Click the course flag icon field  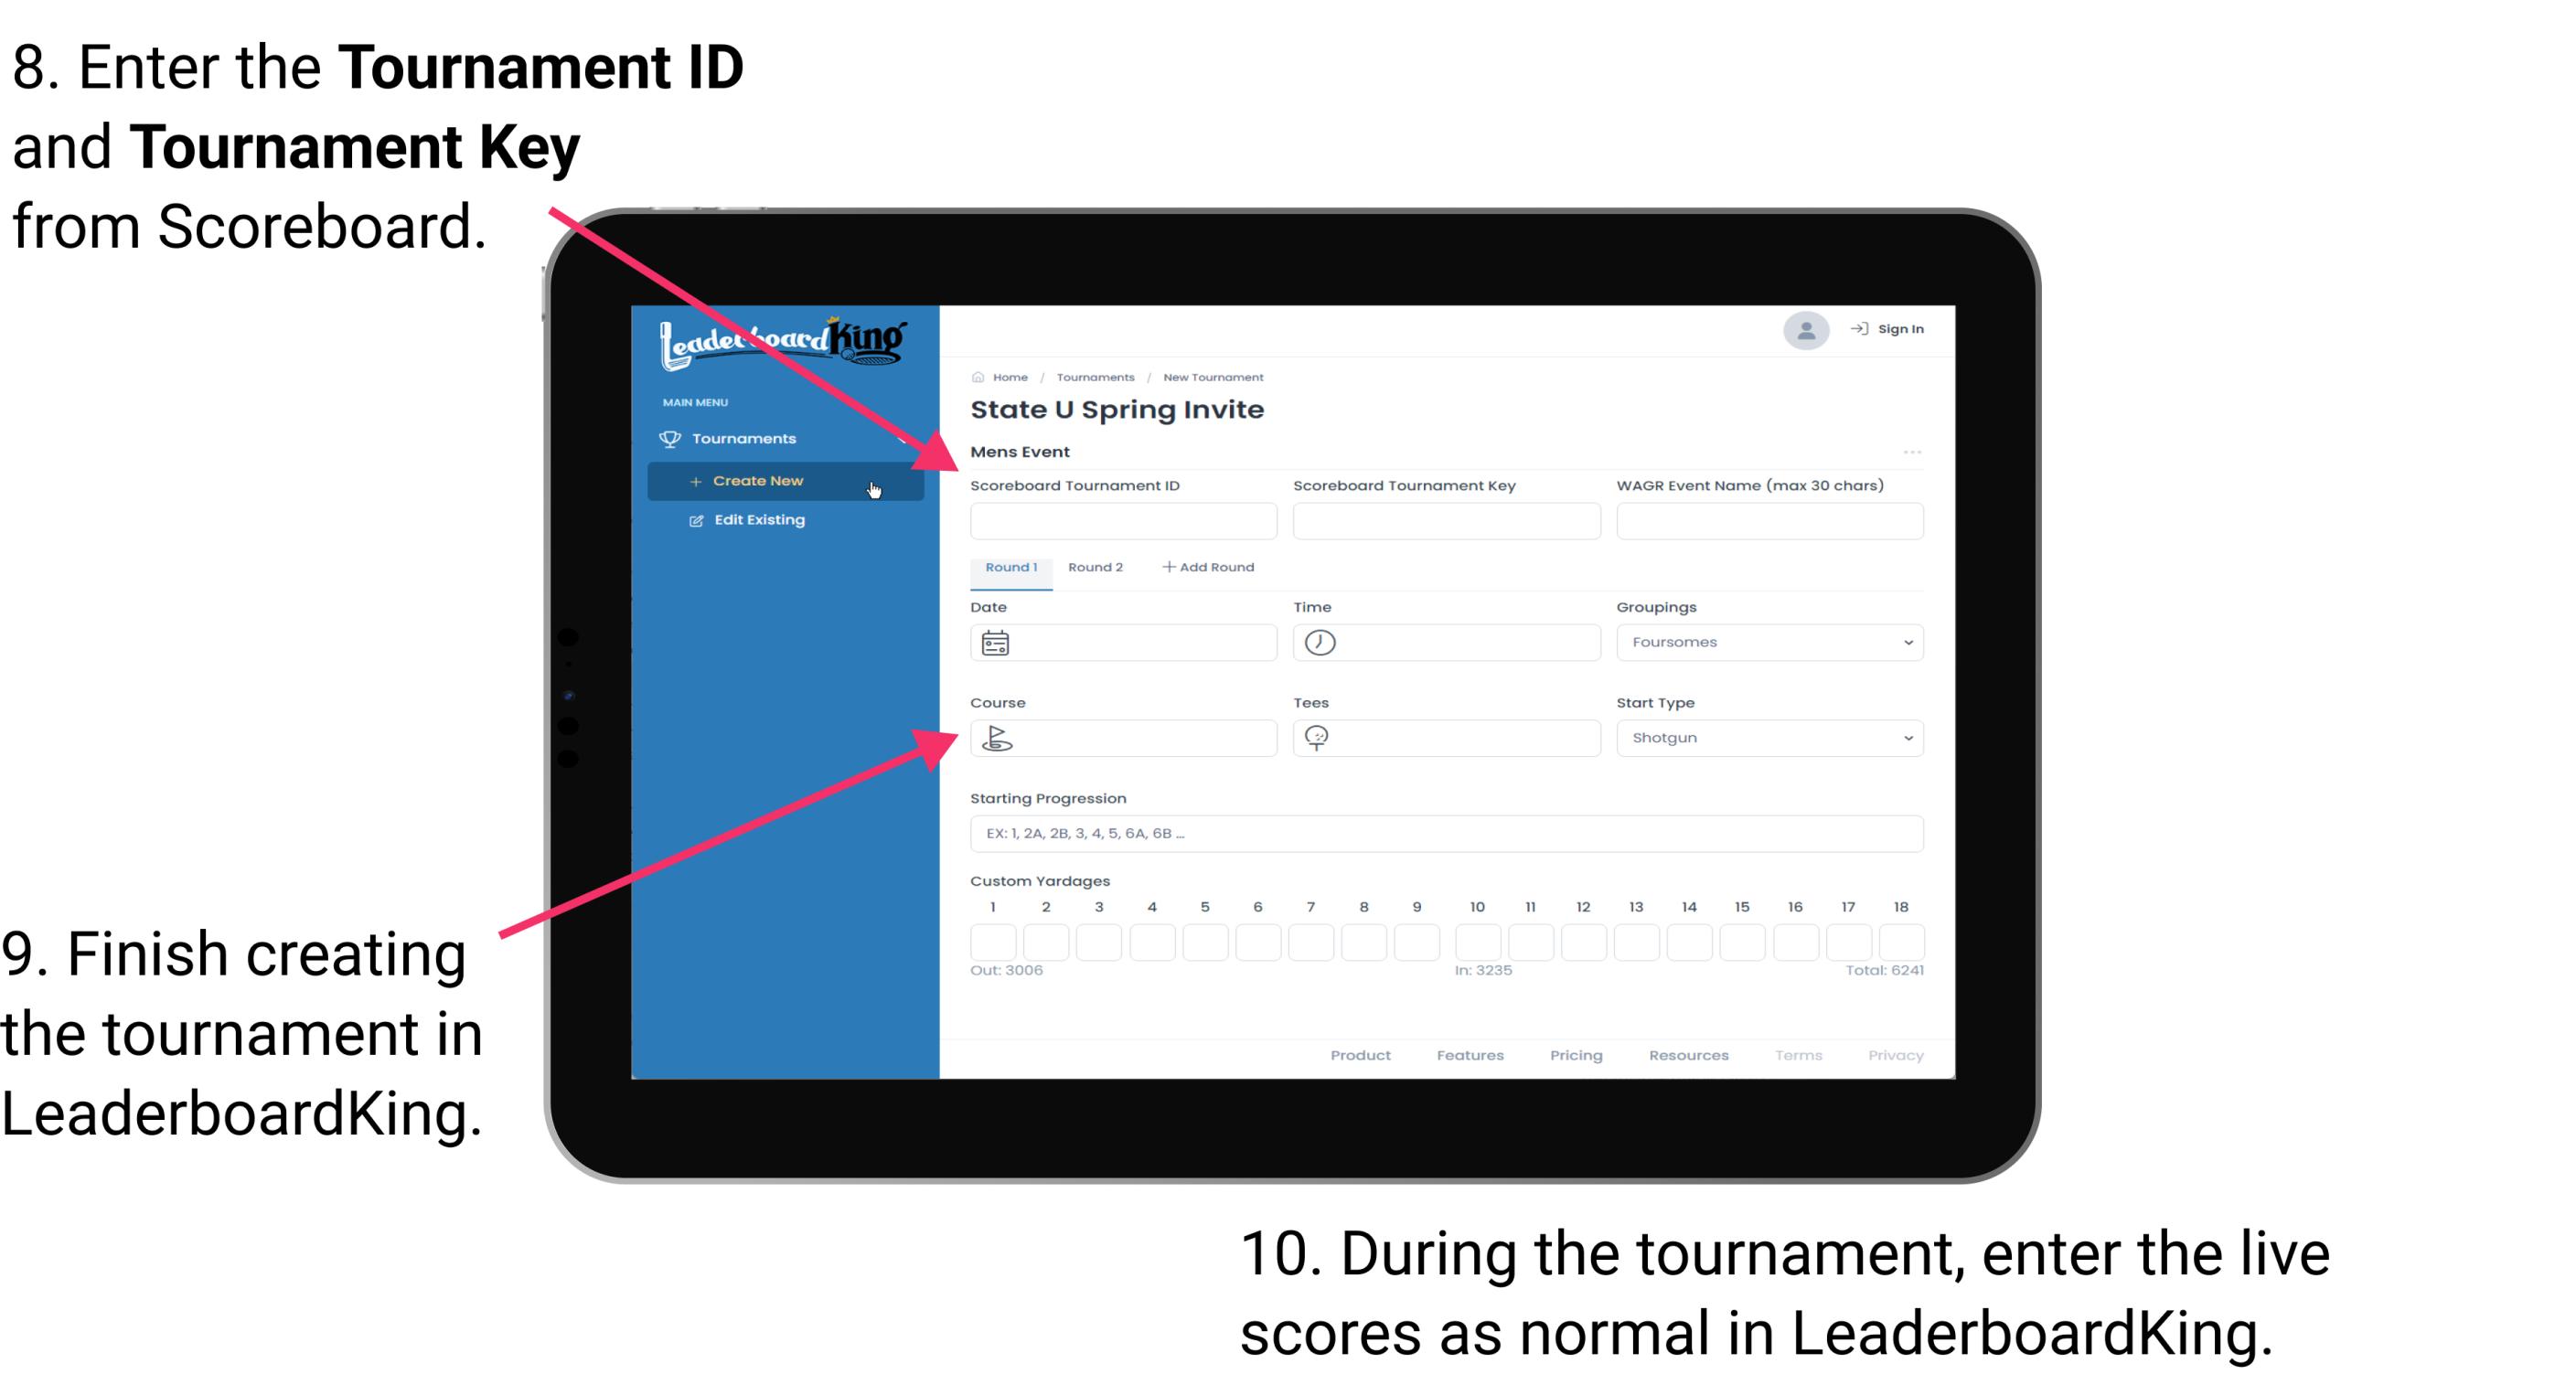pos(996,737)
